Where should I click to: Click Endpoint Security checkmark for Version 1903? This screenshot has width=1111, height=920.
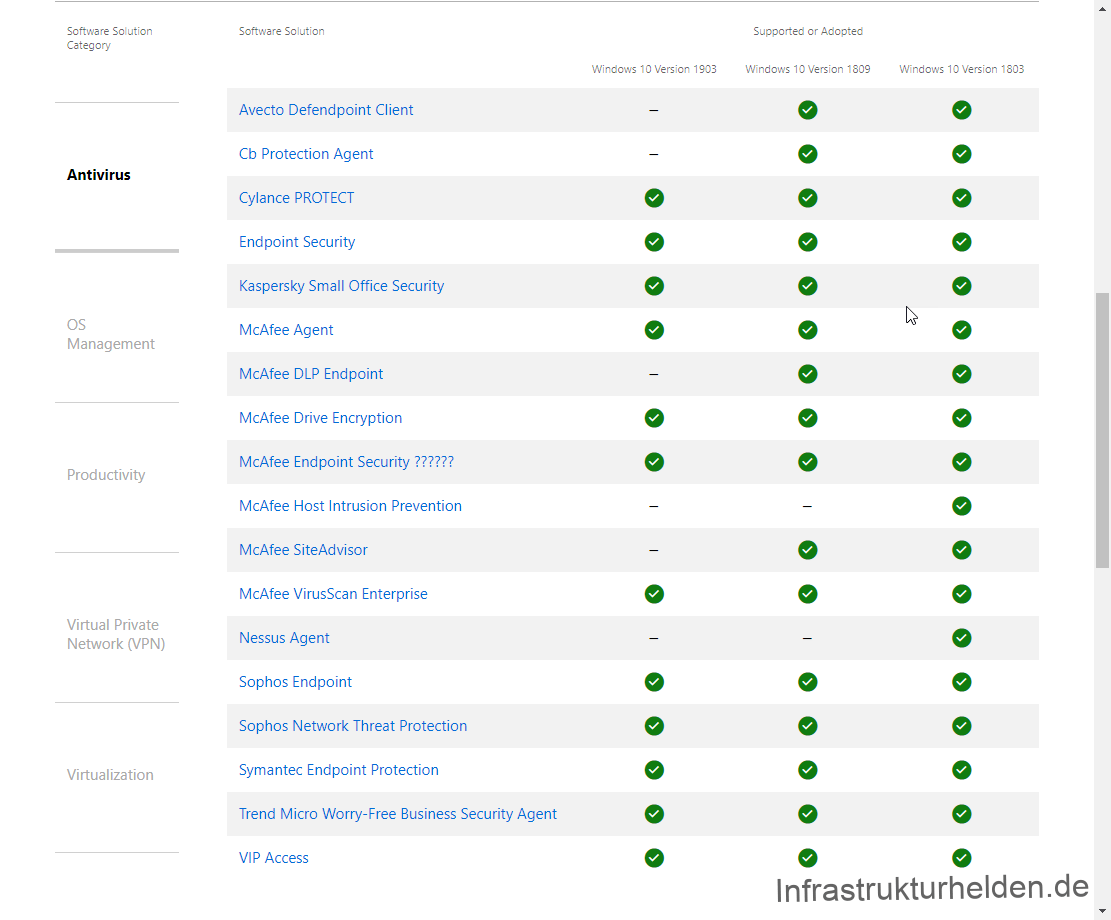[654, 242]
